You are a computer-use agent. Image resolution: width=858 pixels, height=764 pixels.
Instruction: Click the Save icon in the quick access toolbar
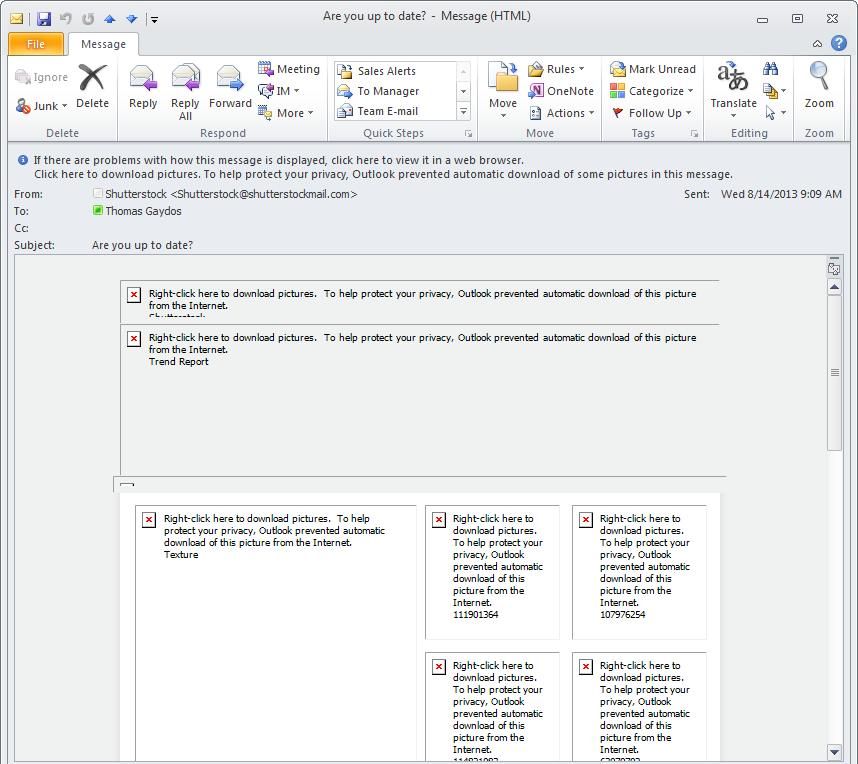[43, 18]
